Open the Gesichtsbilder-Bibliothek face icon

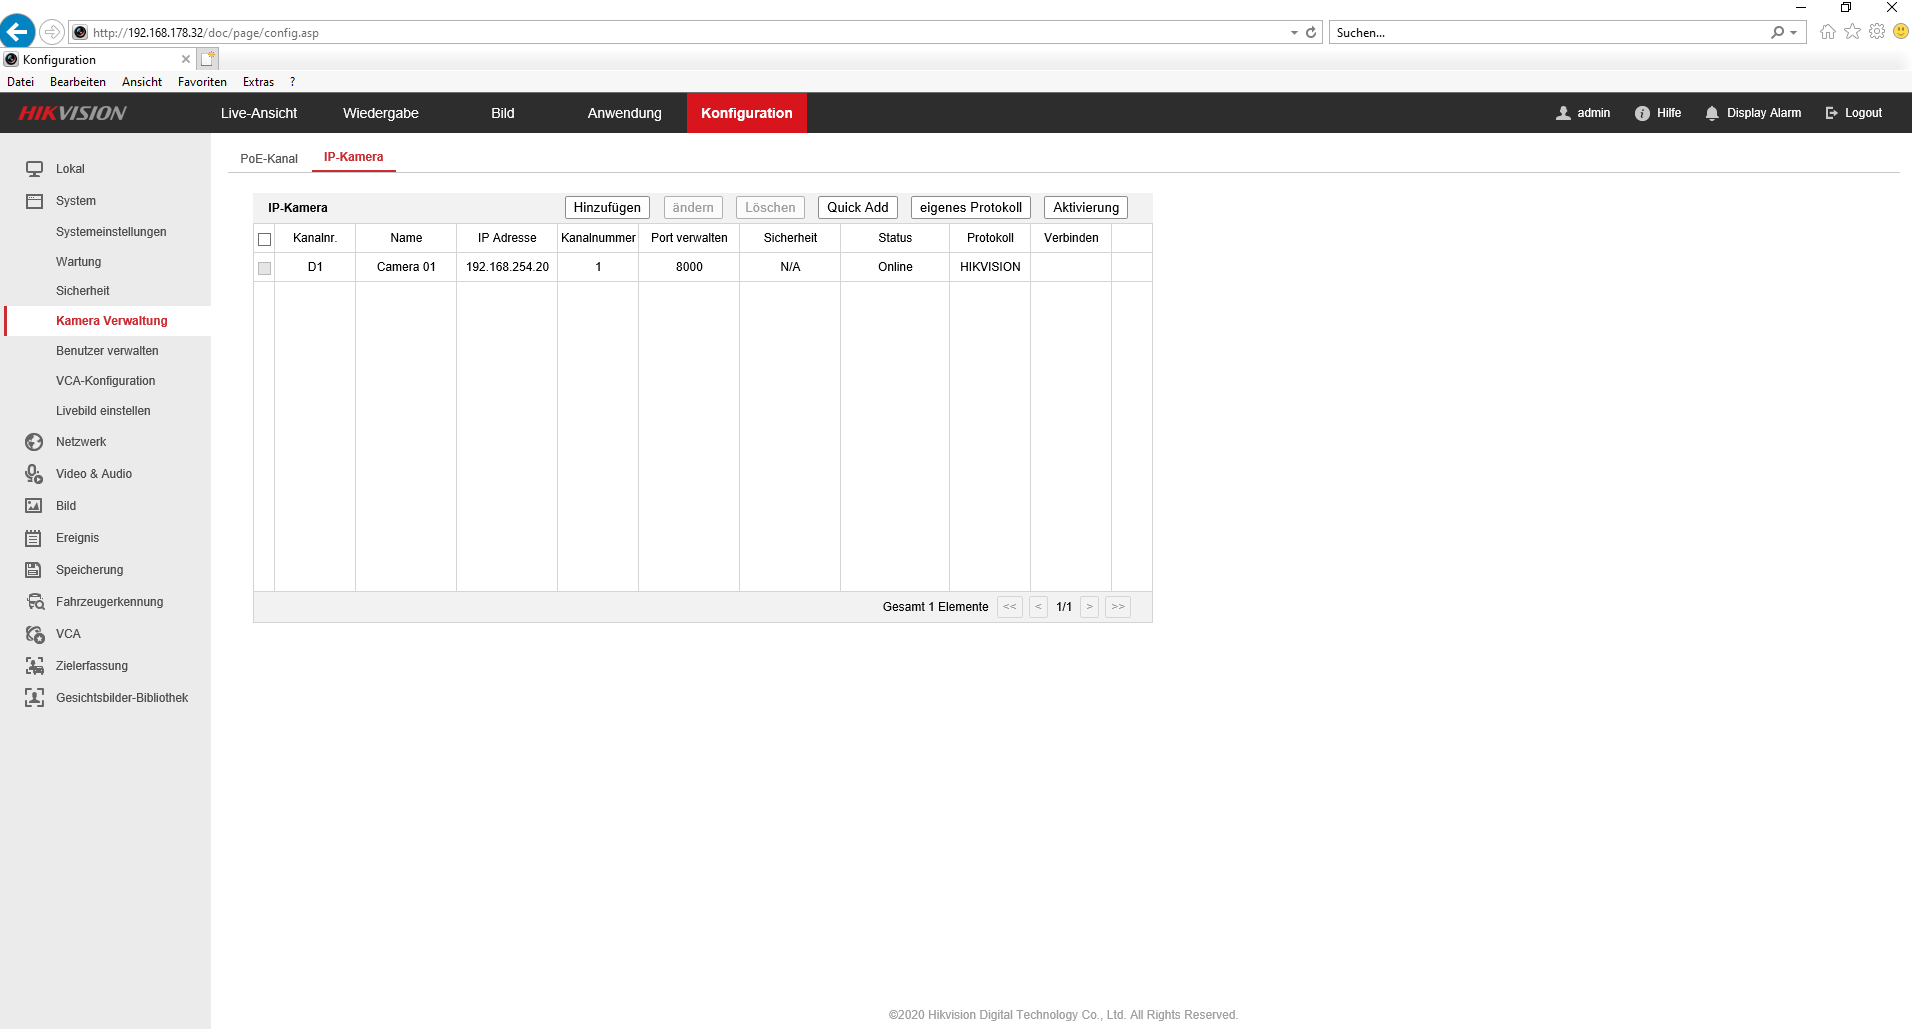click(x=34, y=698)
